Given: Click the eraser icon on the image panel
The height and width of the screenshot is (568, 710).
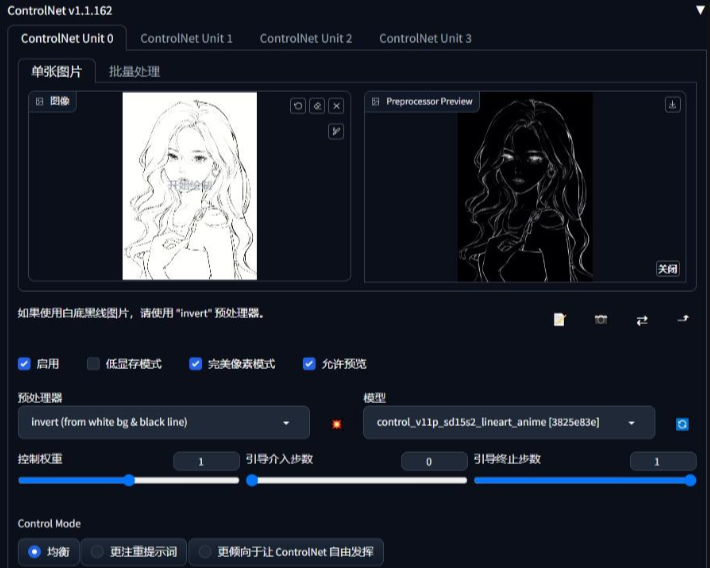Looking at the screenshot, I should coord(317,106).
